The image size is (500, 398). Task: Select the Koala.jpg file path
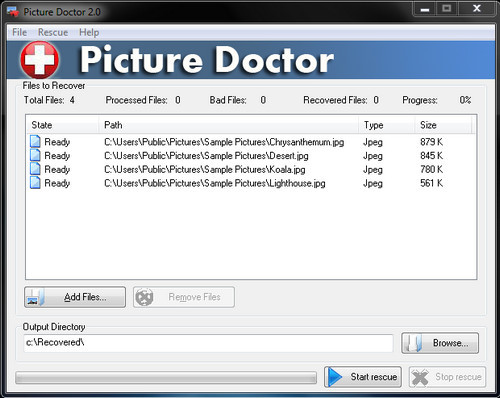205,170
